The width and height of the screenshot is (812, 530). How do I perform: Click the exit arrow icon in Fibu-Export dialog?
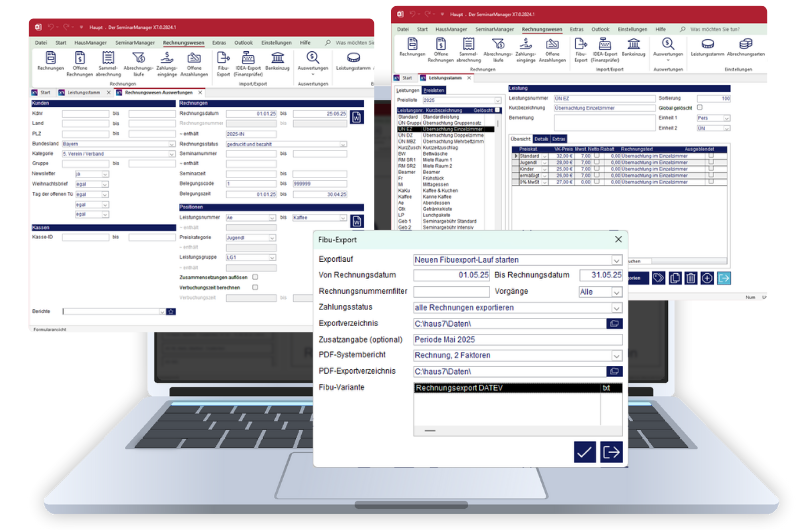click(x=611, y=452)
